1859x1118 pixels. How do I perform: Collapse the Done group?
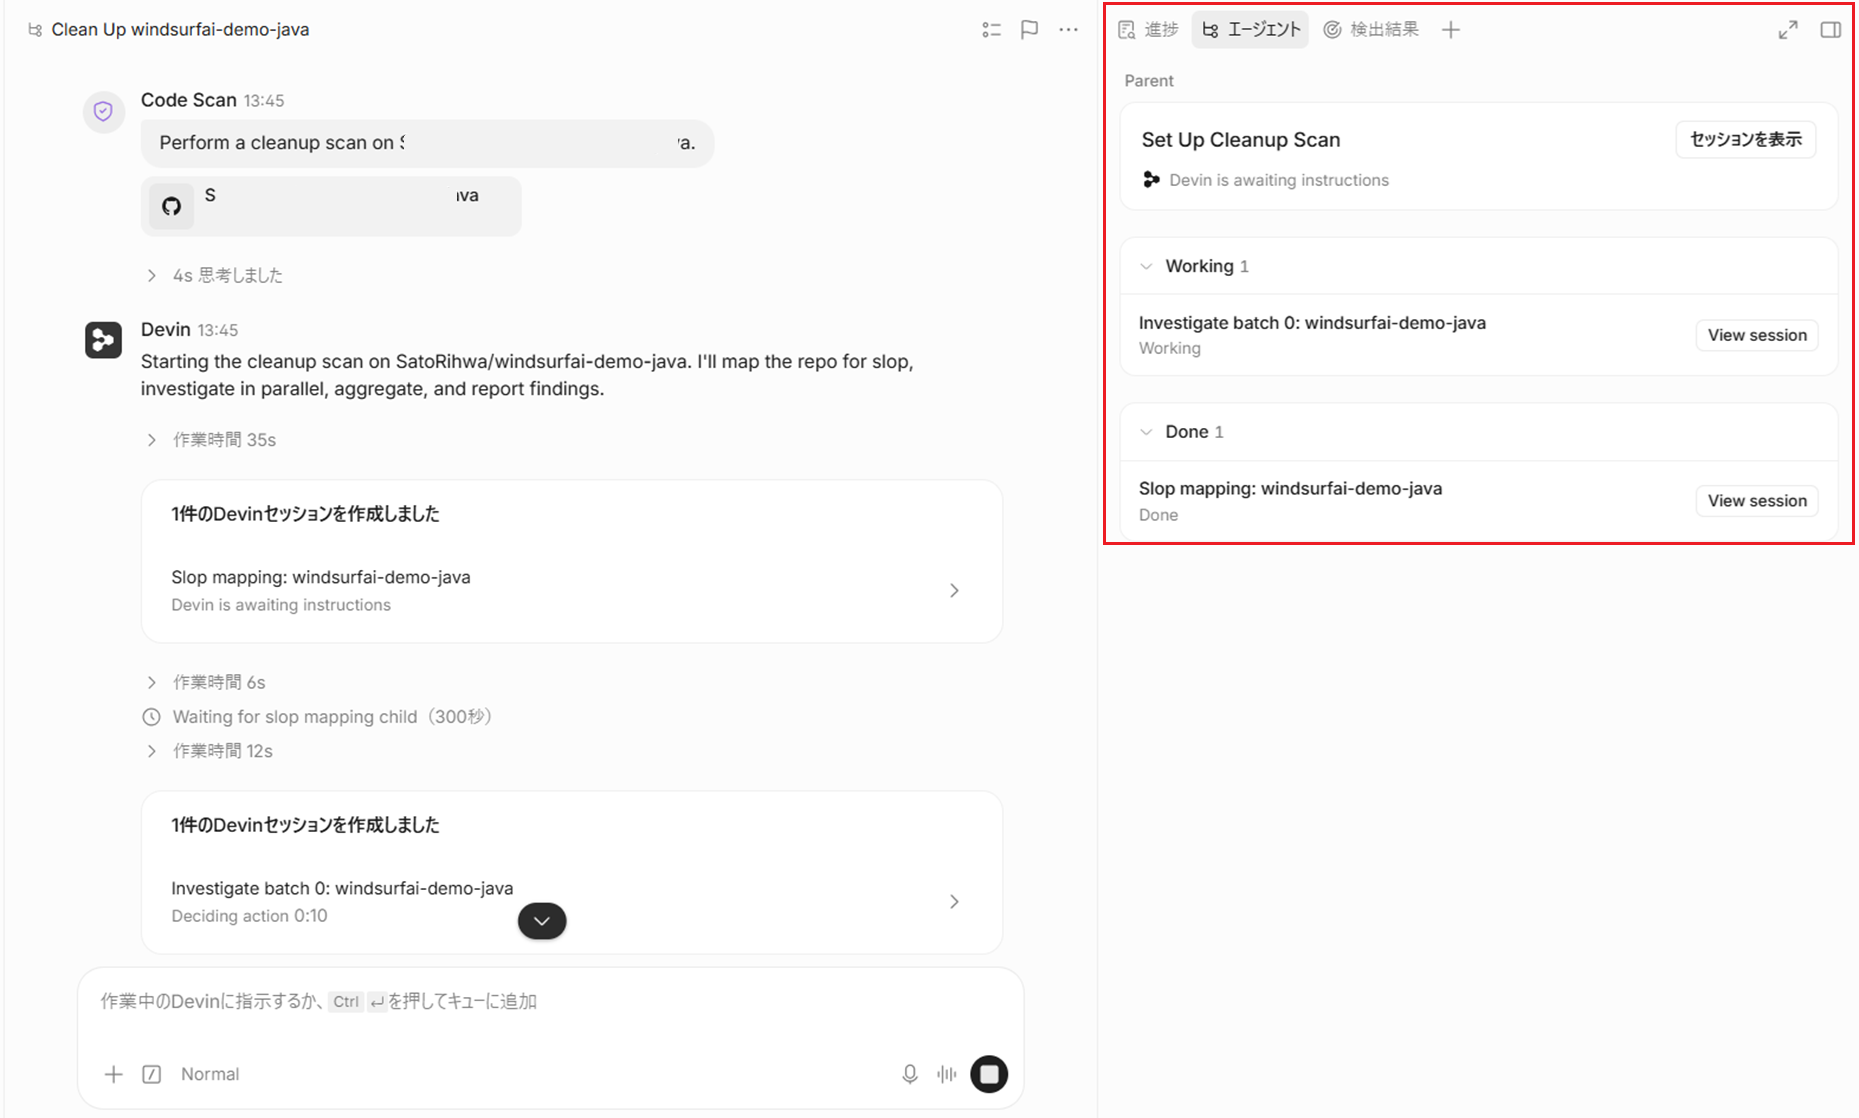pyautogui.click(x=1147, y=432)
